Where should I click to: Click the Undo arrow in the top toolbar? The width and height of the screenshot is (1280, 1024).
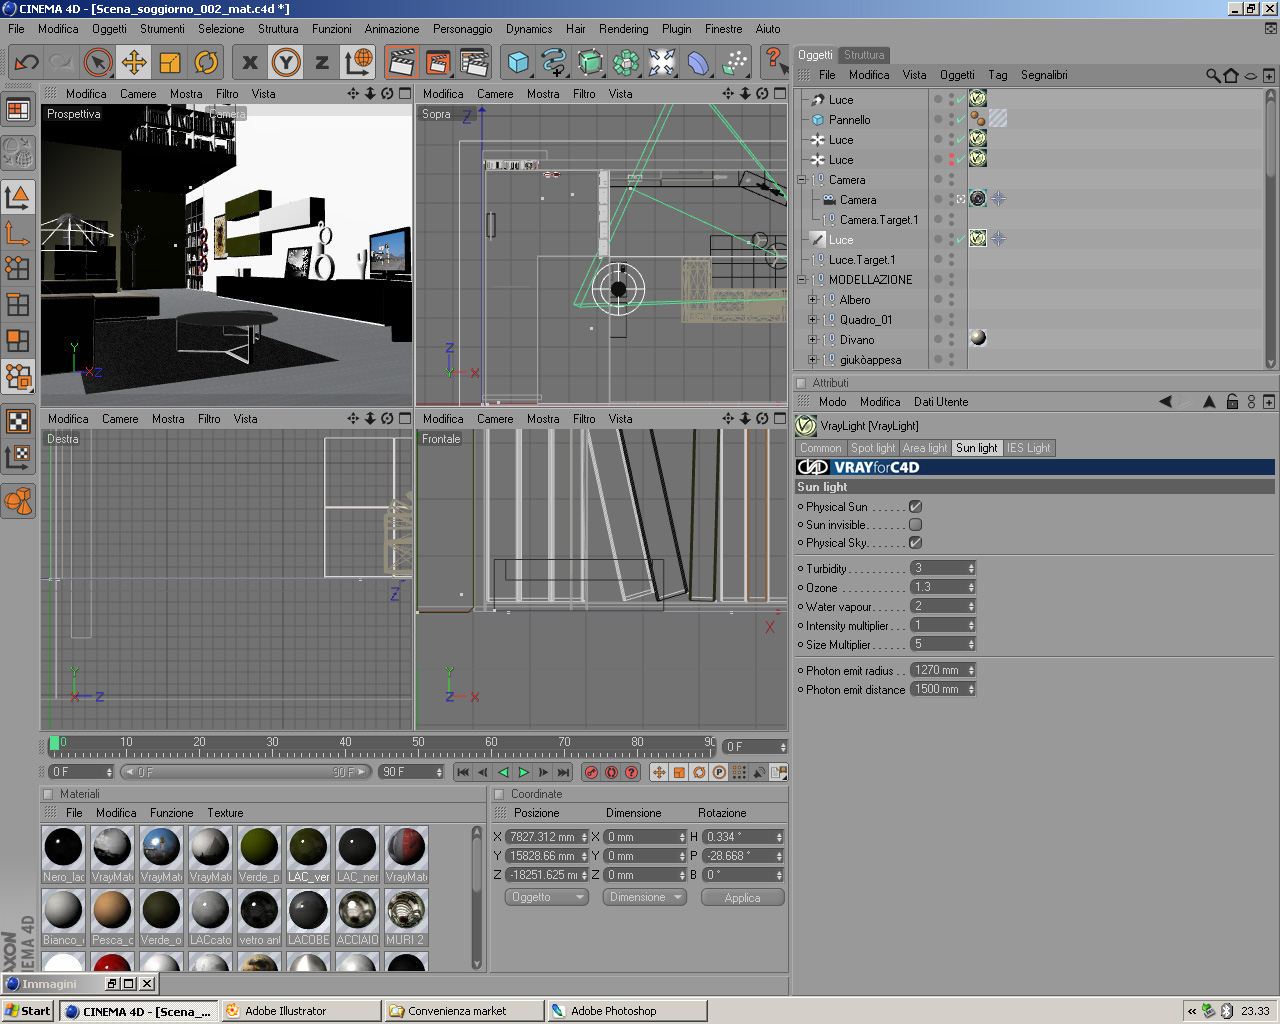point(27,63)
